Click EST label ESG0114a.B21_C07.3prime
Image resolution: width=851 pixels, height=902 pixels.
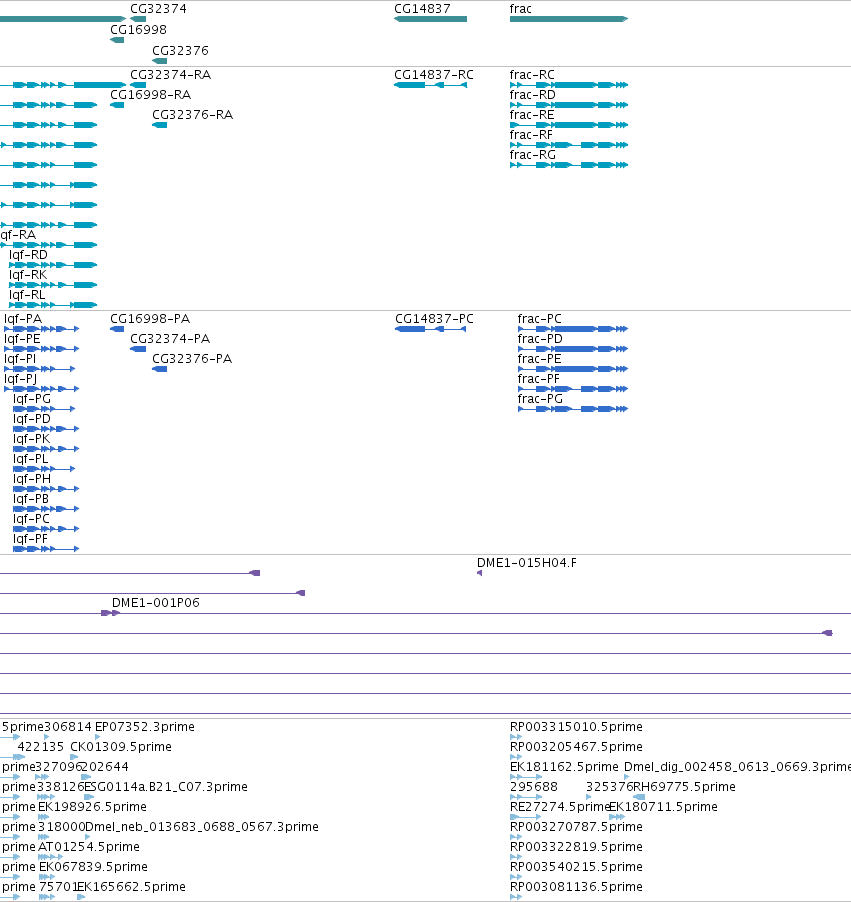167,787
